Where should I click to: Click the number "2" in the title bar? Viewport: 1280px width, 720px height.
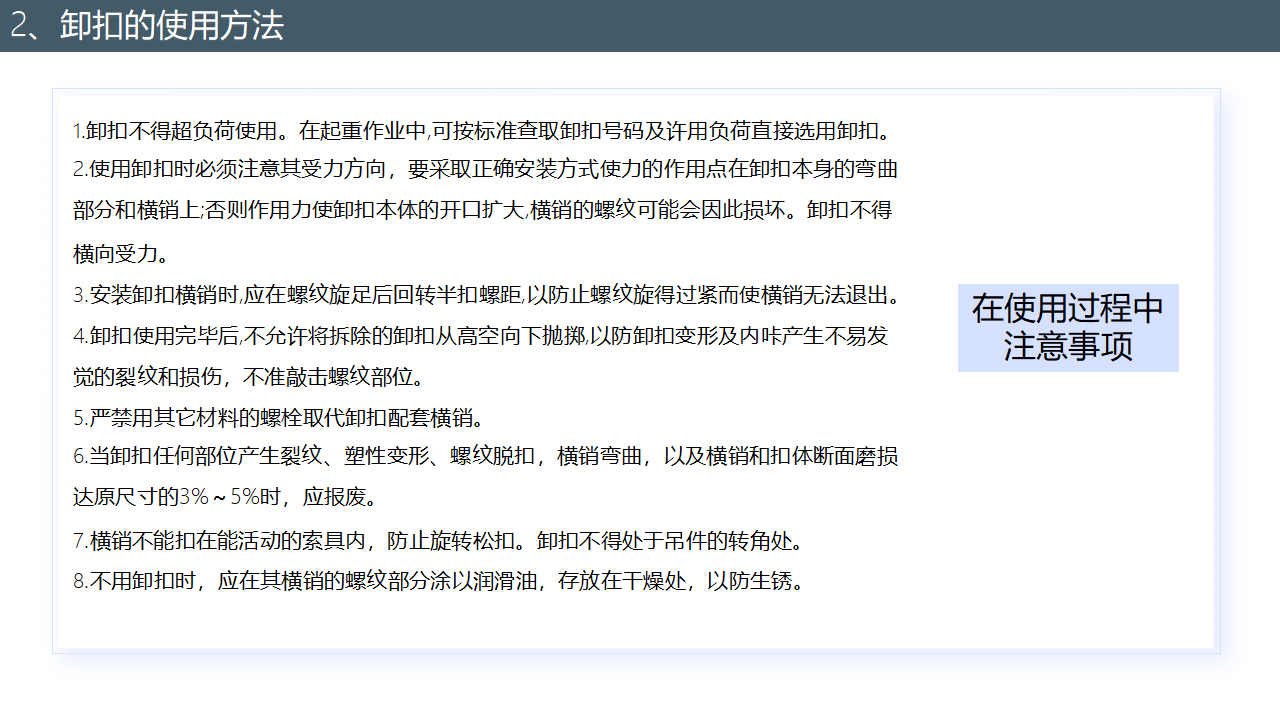point(19,26)
